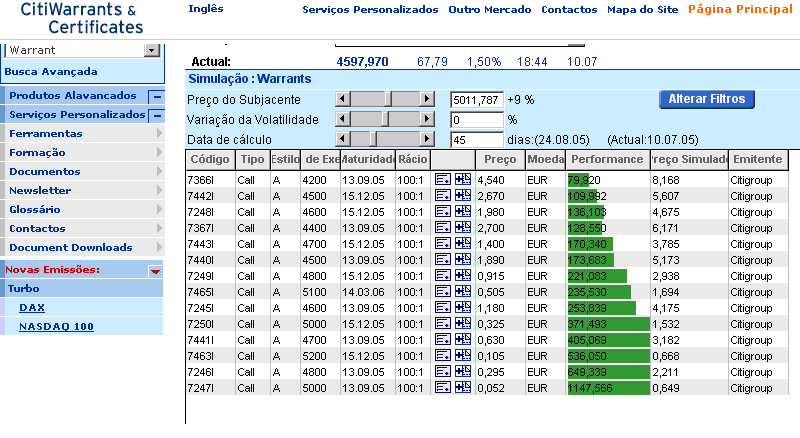Open details icon for warrant 7366I
Image resolution: width=800 pixels, height=438 pixels.
click(443, 180)
